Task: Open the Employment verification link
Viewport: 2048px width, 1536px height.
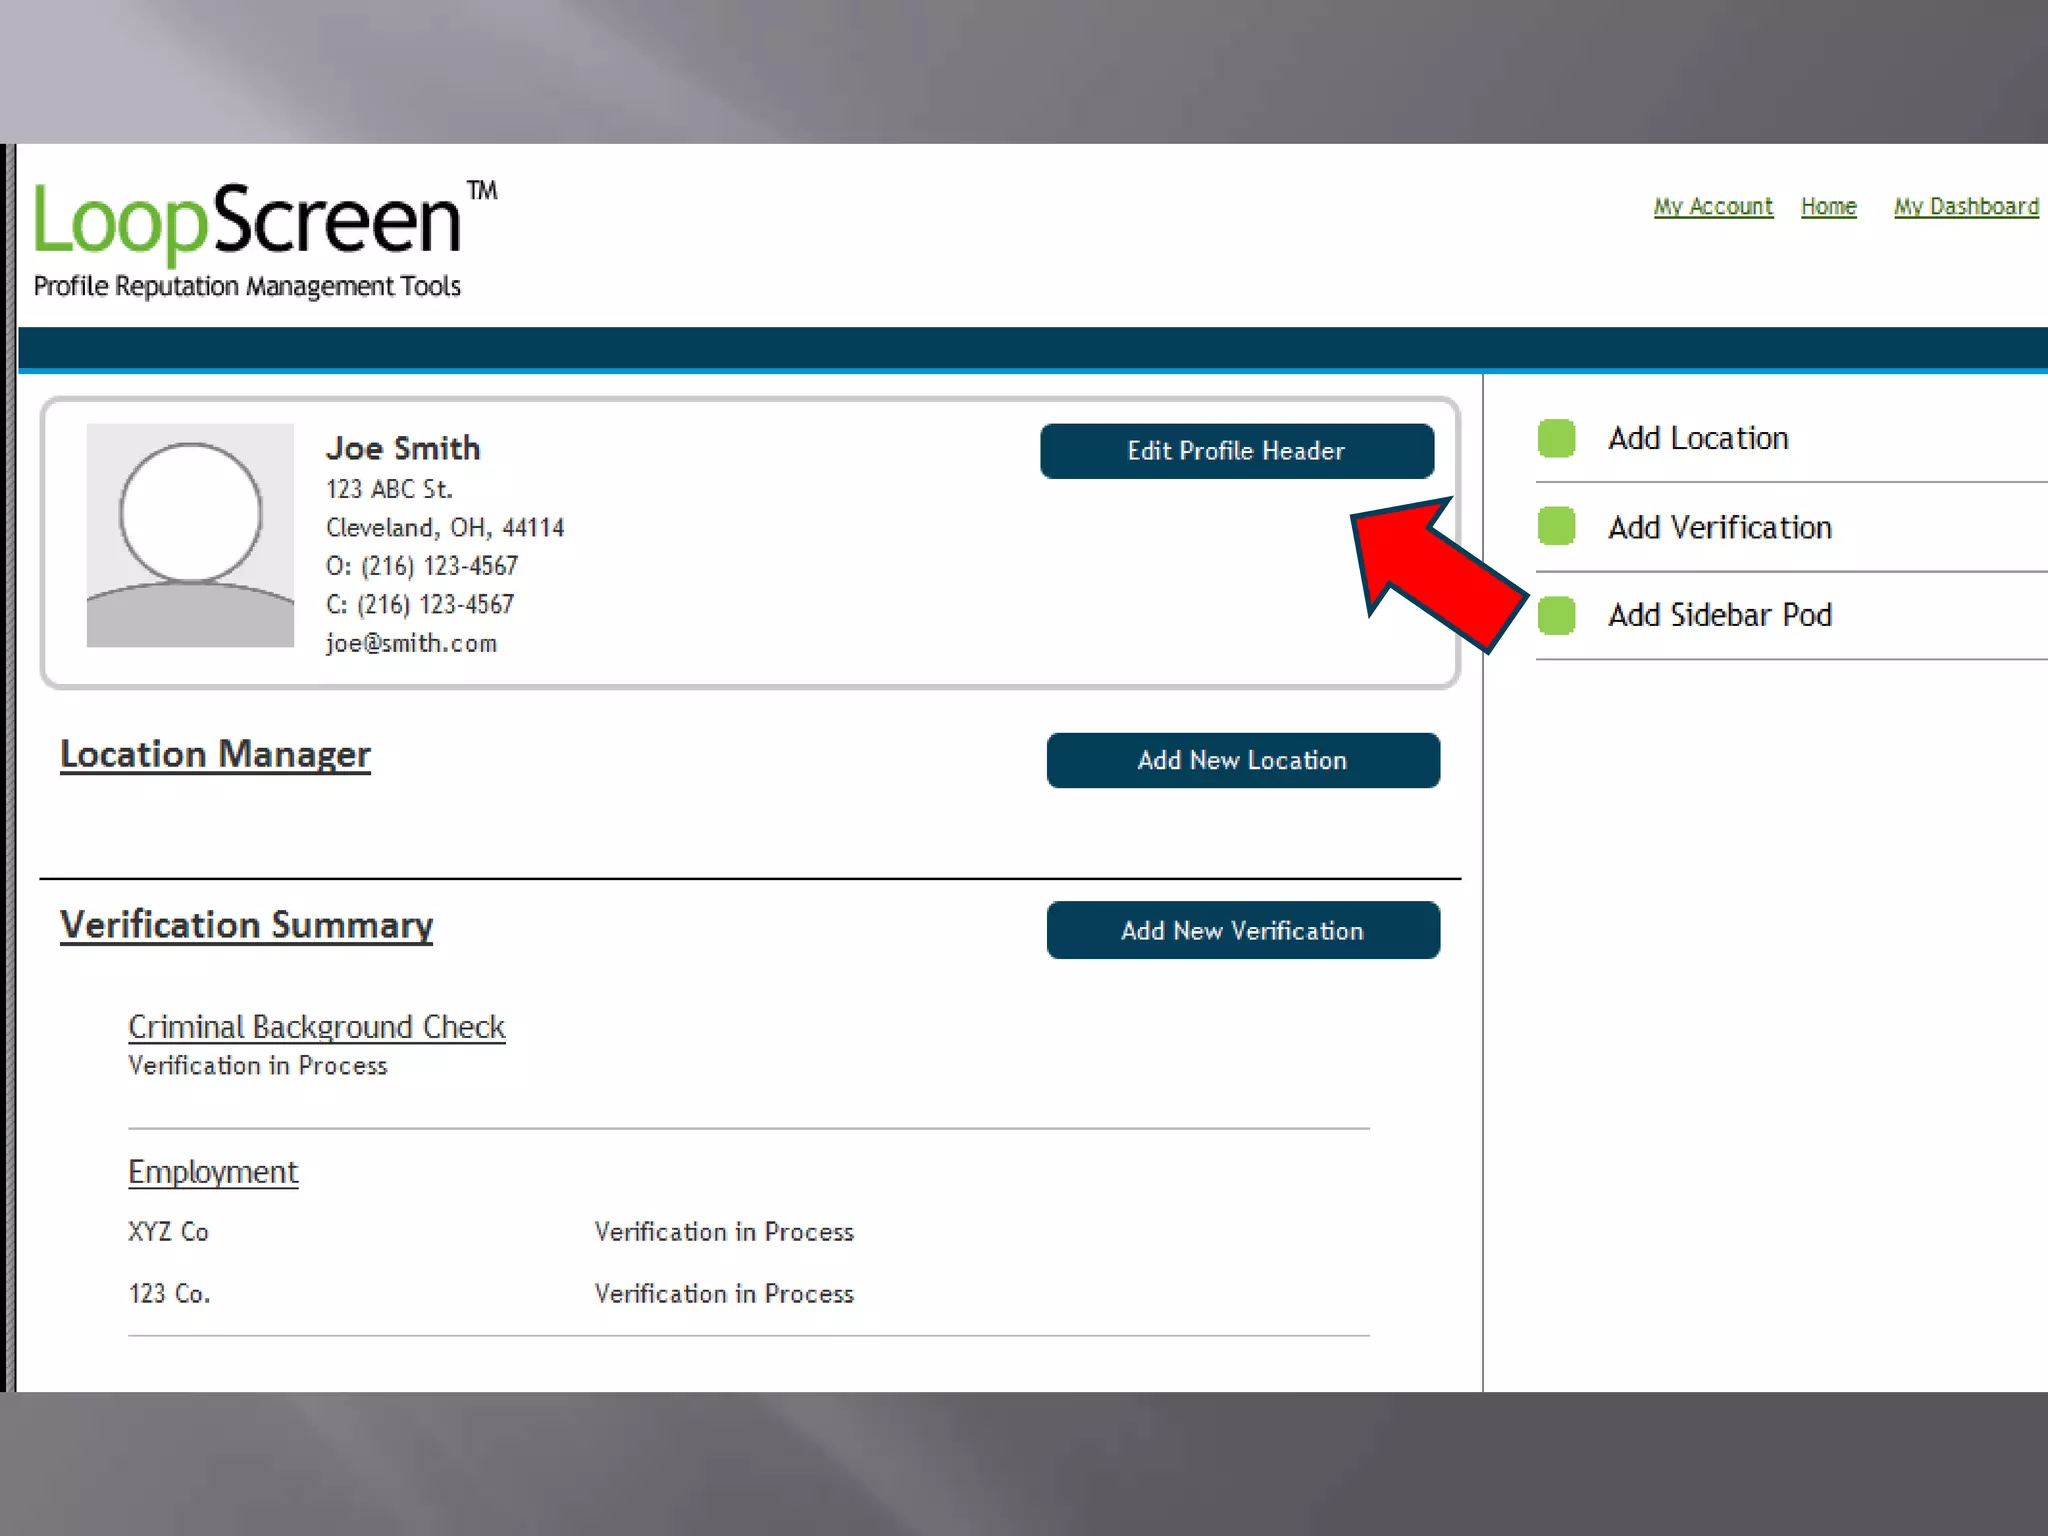Action: [x=213, y=1172]
